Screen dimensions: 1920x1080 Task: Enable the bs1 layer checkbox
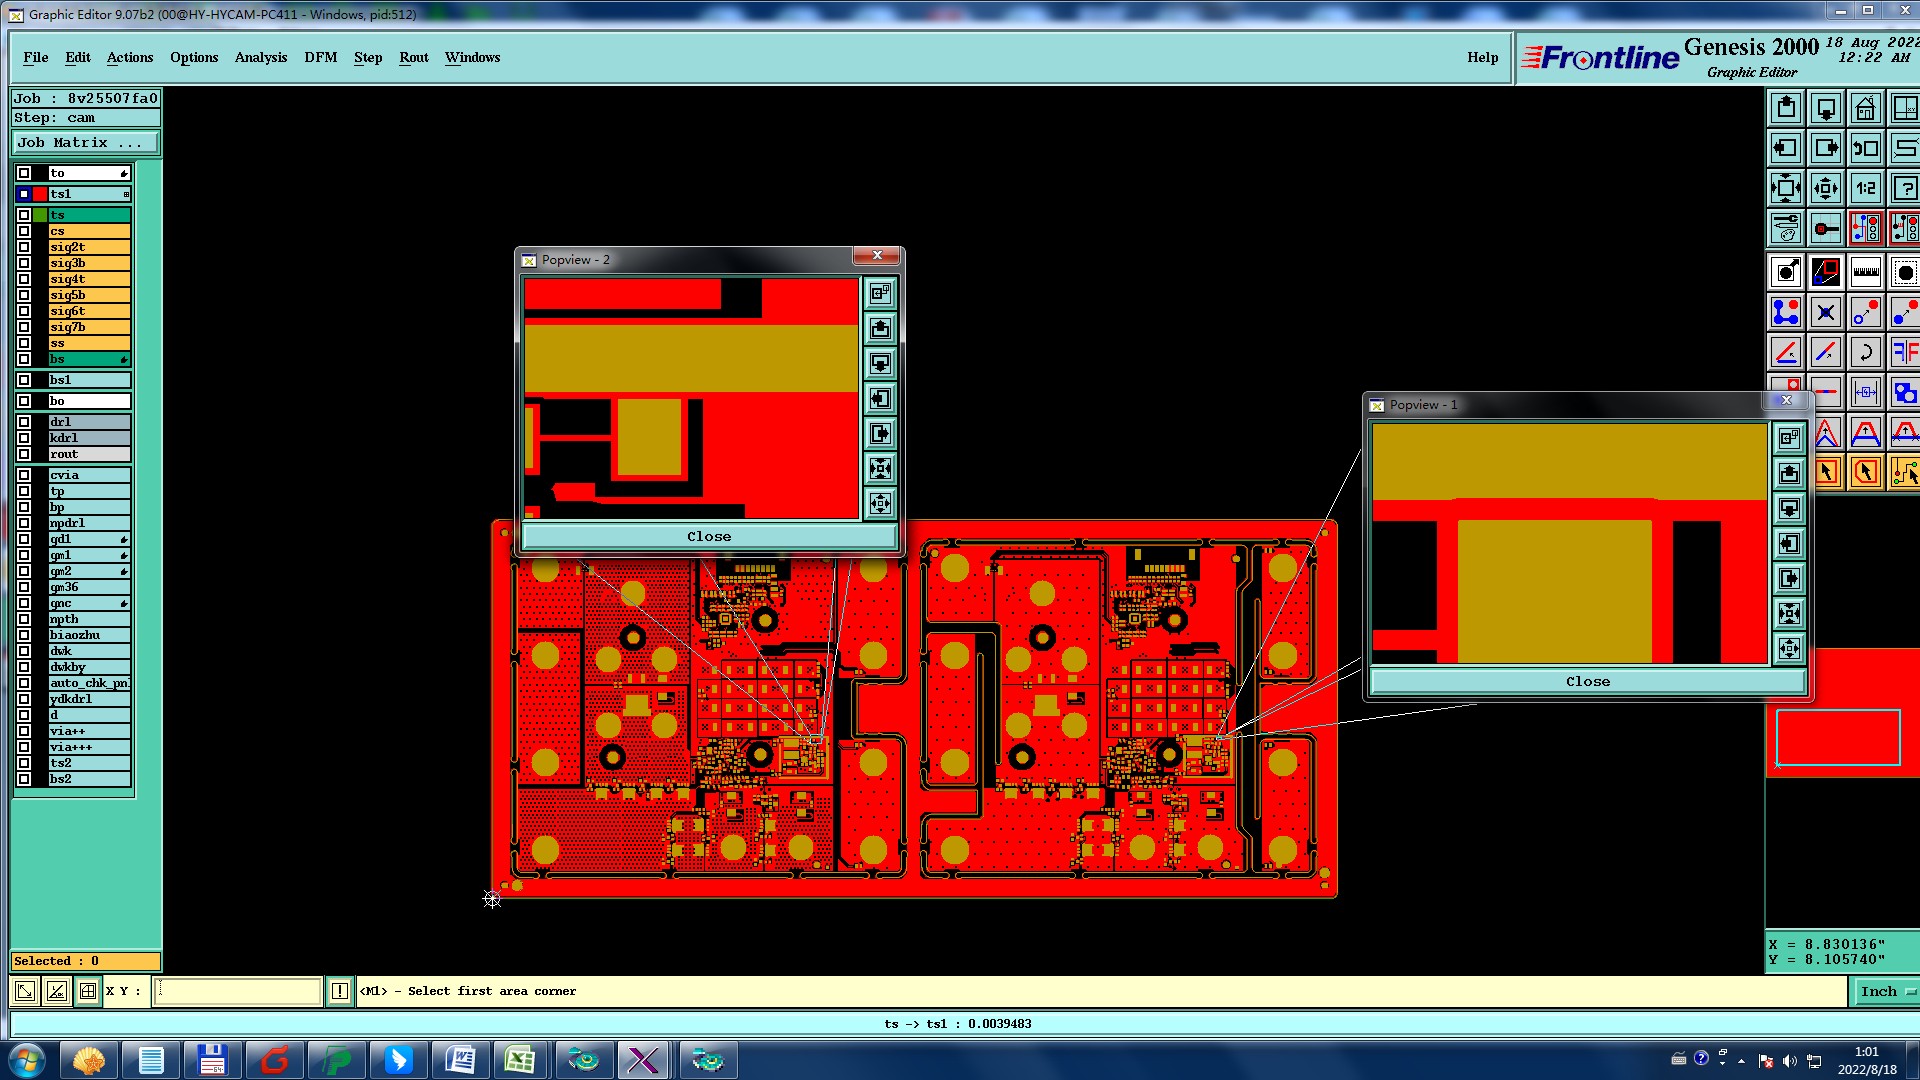(x=24, y=380)
